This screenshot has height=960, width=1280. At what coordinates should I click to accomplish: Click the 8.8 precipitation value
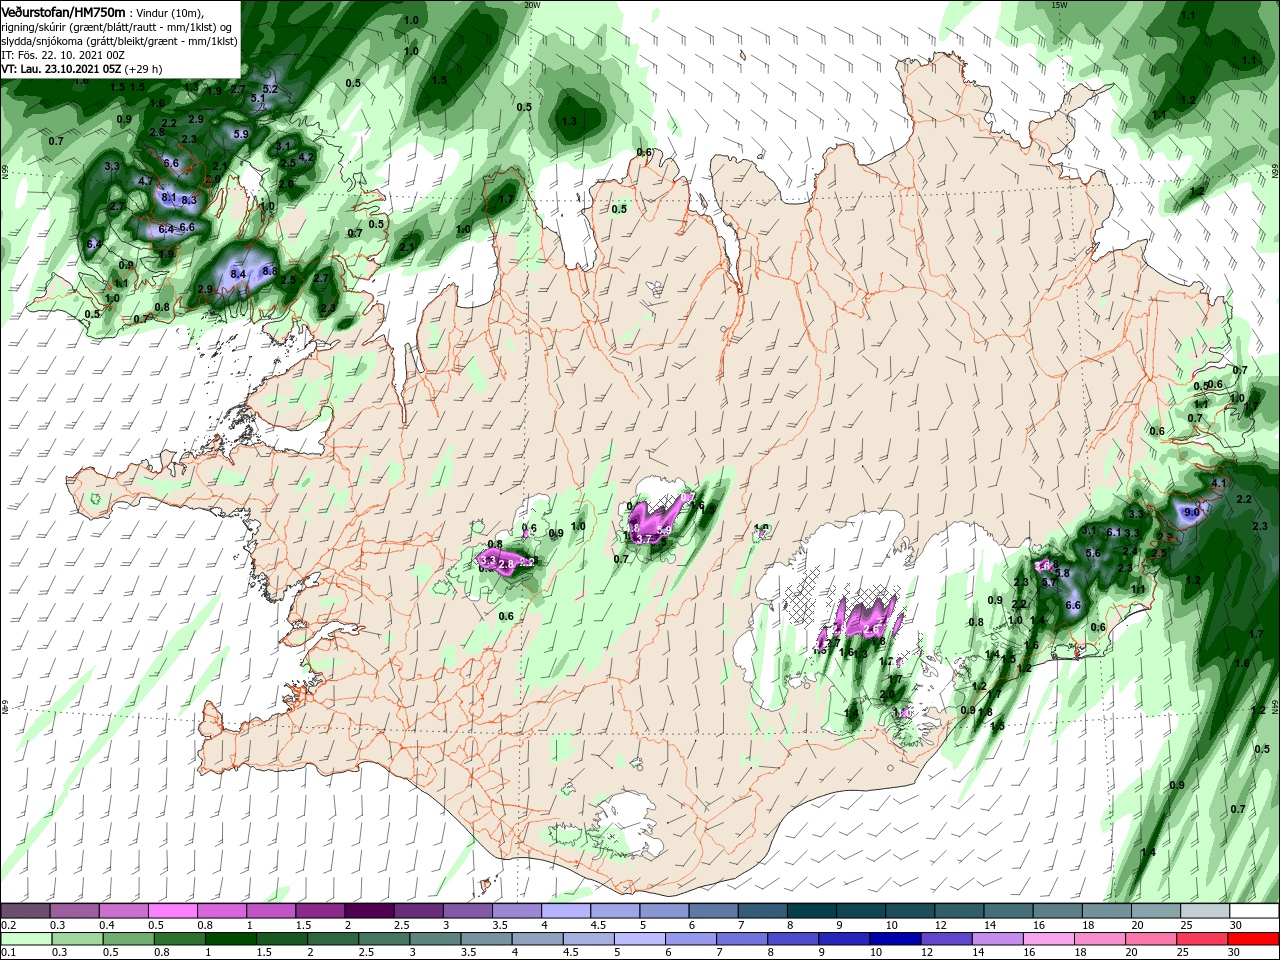269,271
